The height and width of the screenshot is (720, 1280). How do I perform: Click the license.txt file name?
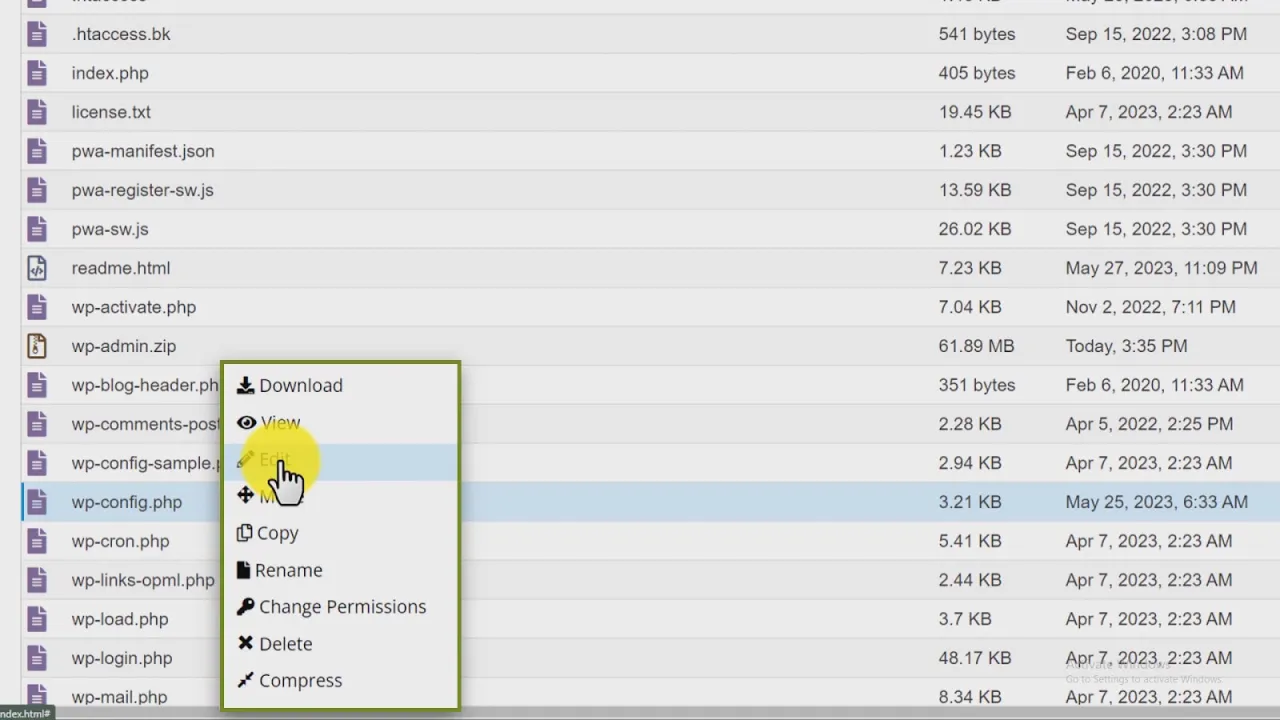[111, 112]
